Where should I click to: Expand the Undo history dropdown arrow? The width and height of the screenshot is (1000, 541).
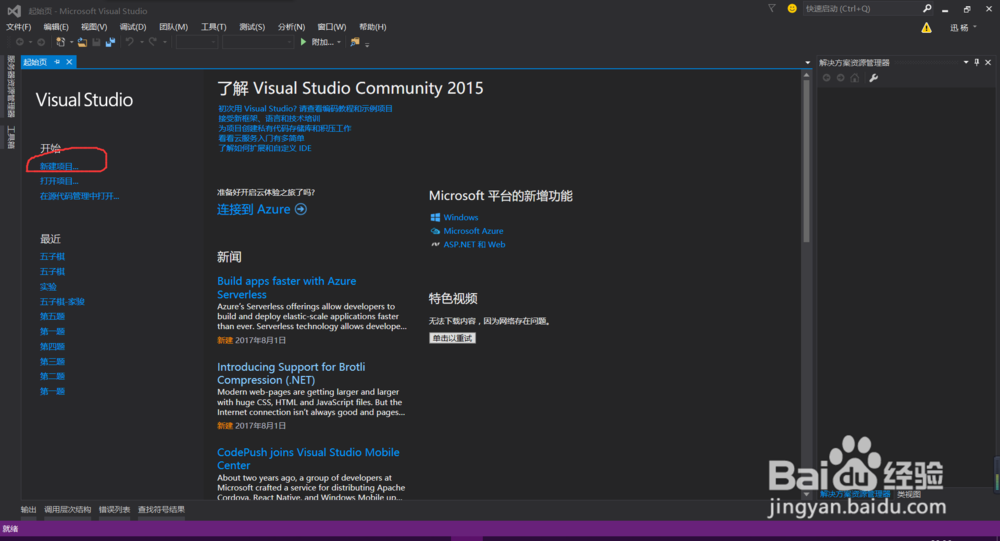pos(141,43)
